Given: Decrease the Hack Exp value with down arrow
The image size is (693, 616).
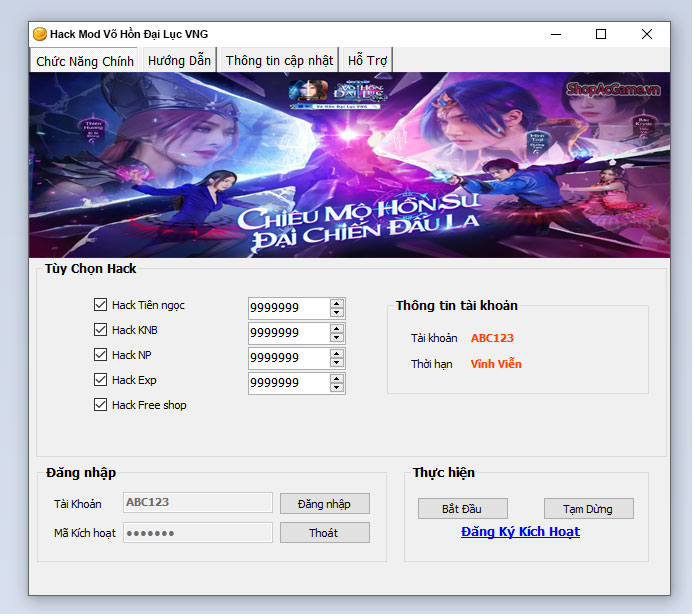Looking at the screenshot, I should 337,388.
